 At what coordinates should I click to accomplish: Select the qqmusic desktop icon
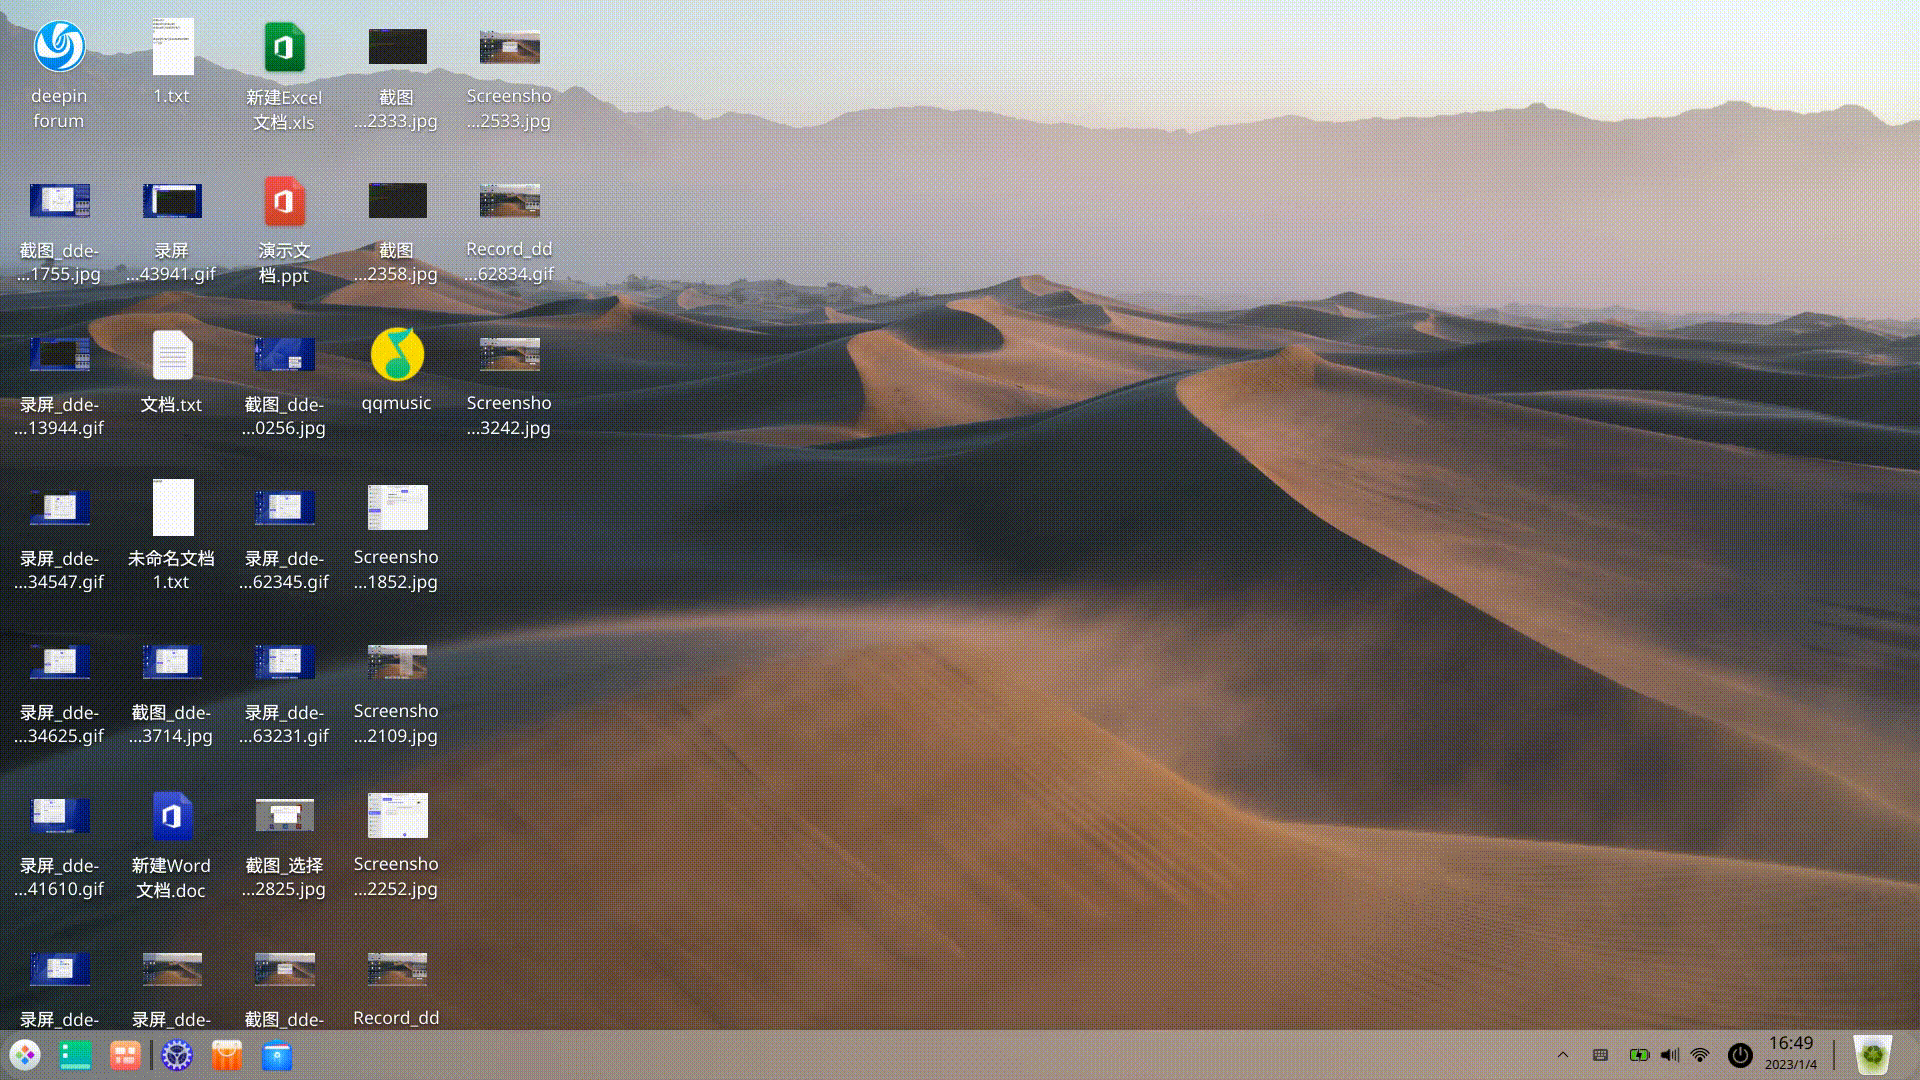[x=397, y=354]
